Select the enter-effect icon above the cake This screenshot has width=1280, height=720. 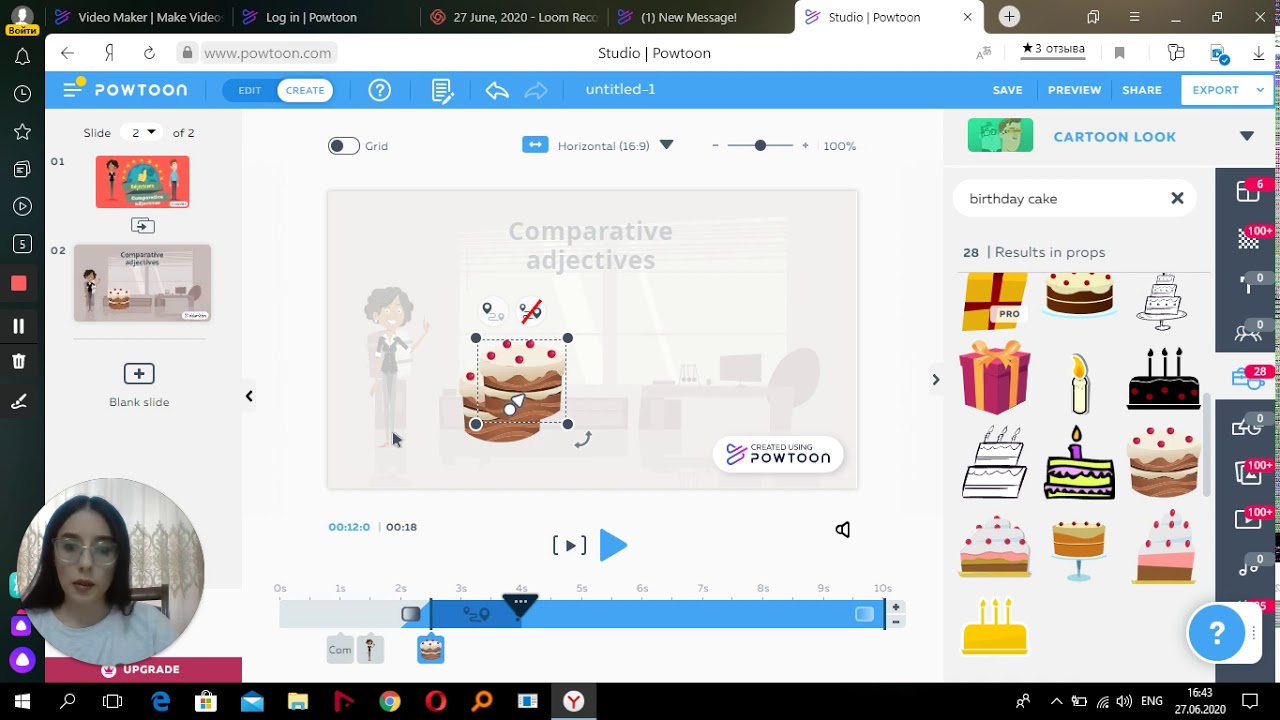(x=492, y=311)
